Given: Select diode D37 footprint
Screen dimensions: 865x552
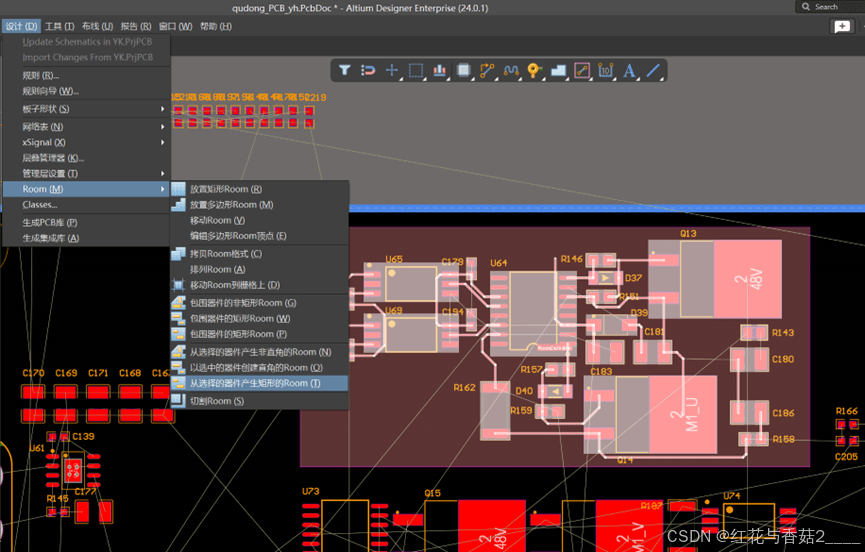Looking at the screenshot, I should 605,278.
